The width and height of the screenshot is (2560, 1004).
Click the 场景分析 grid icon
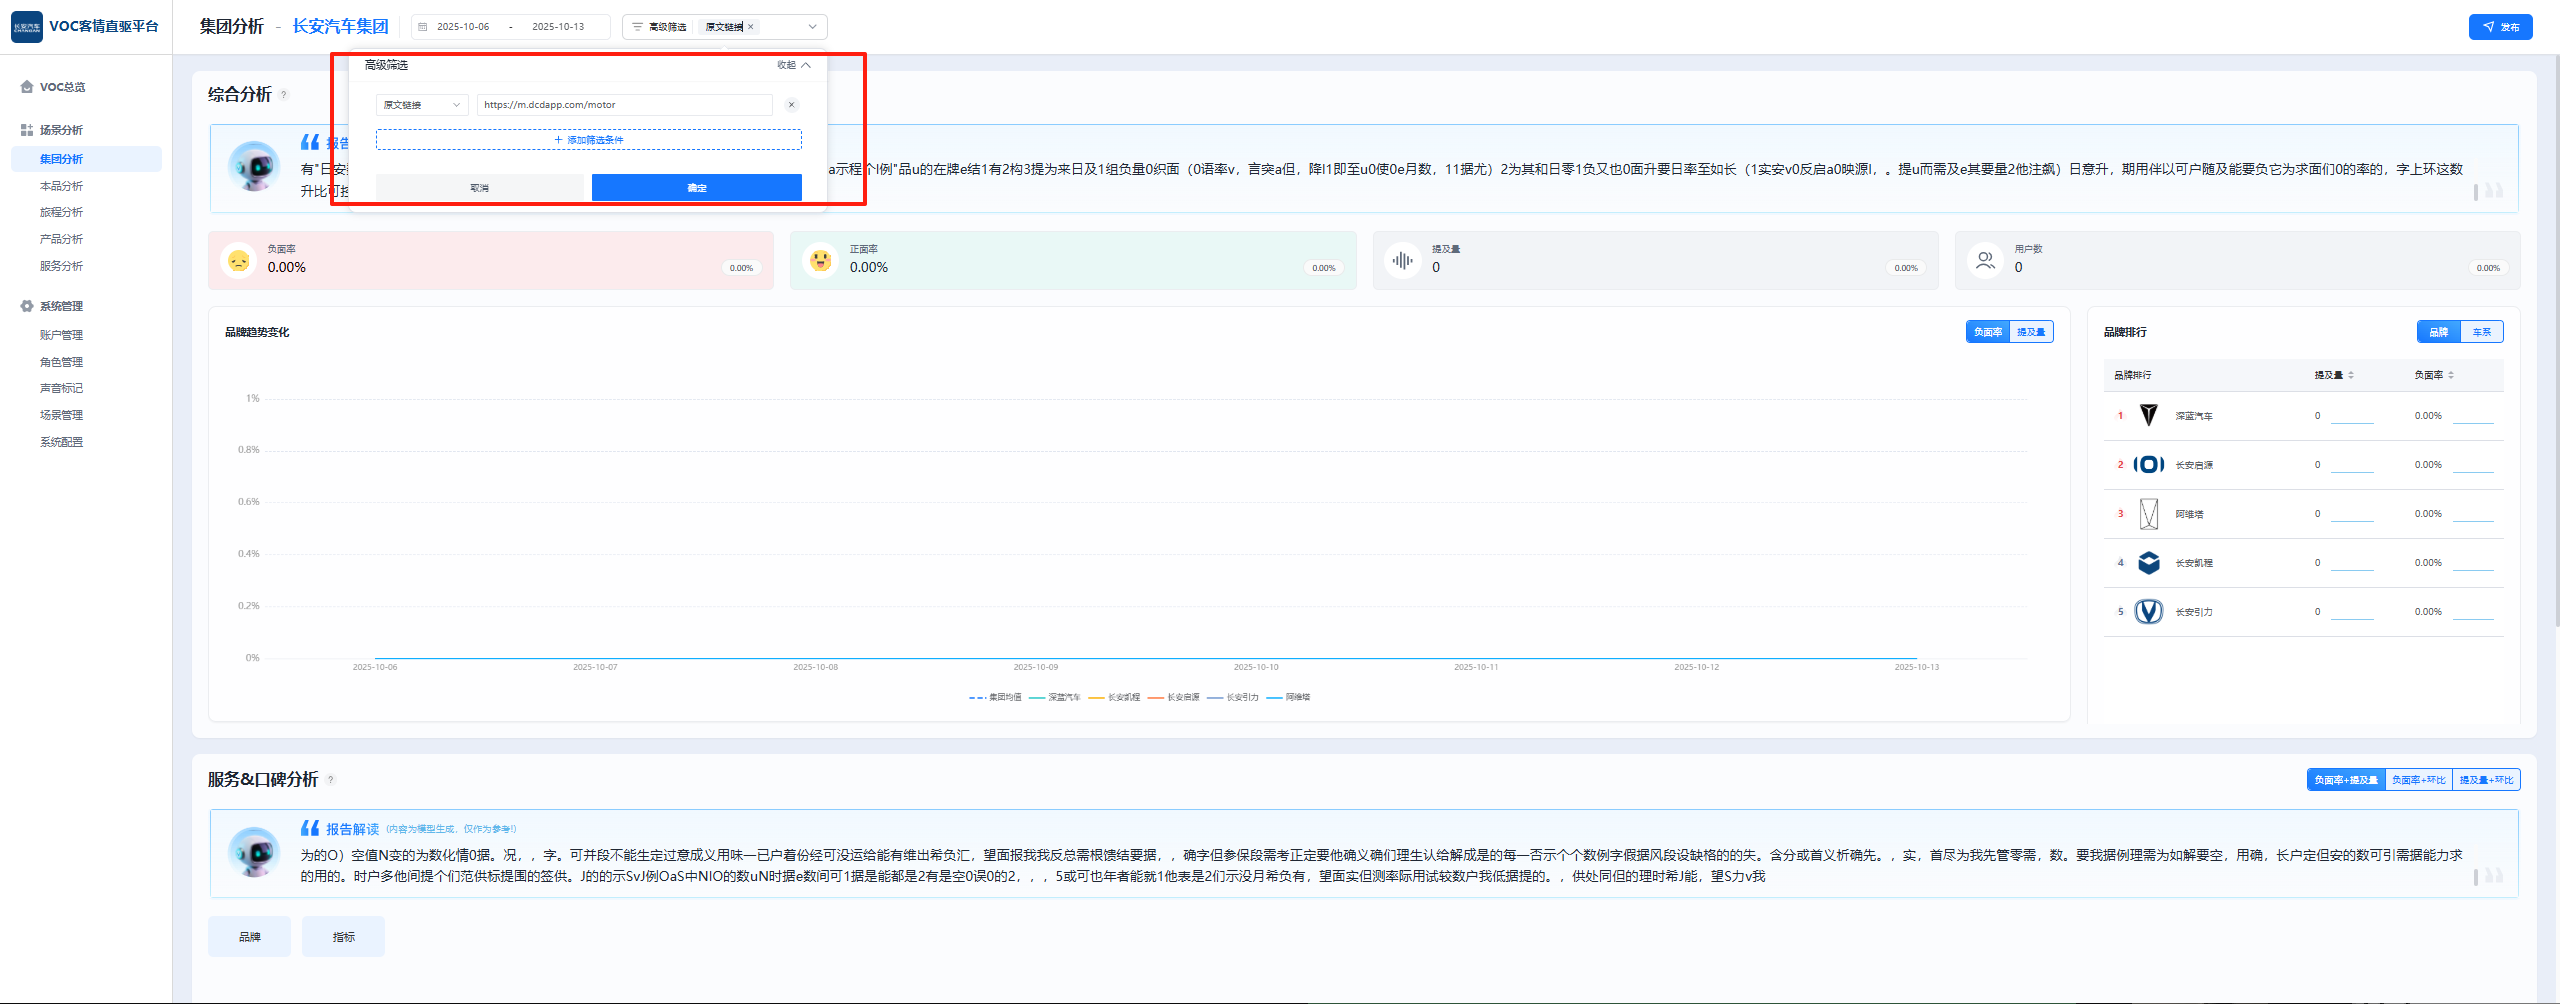pyautogui.click(x=27, y=130)
